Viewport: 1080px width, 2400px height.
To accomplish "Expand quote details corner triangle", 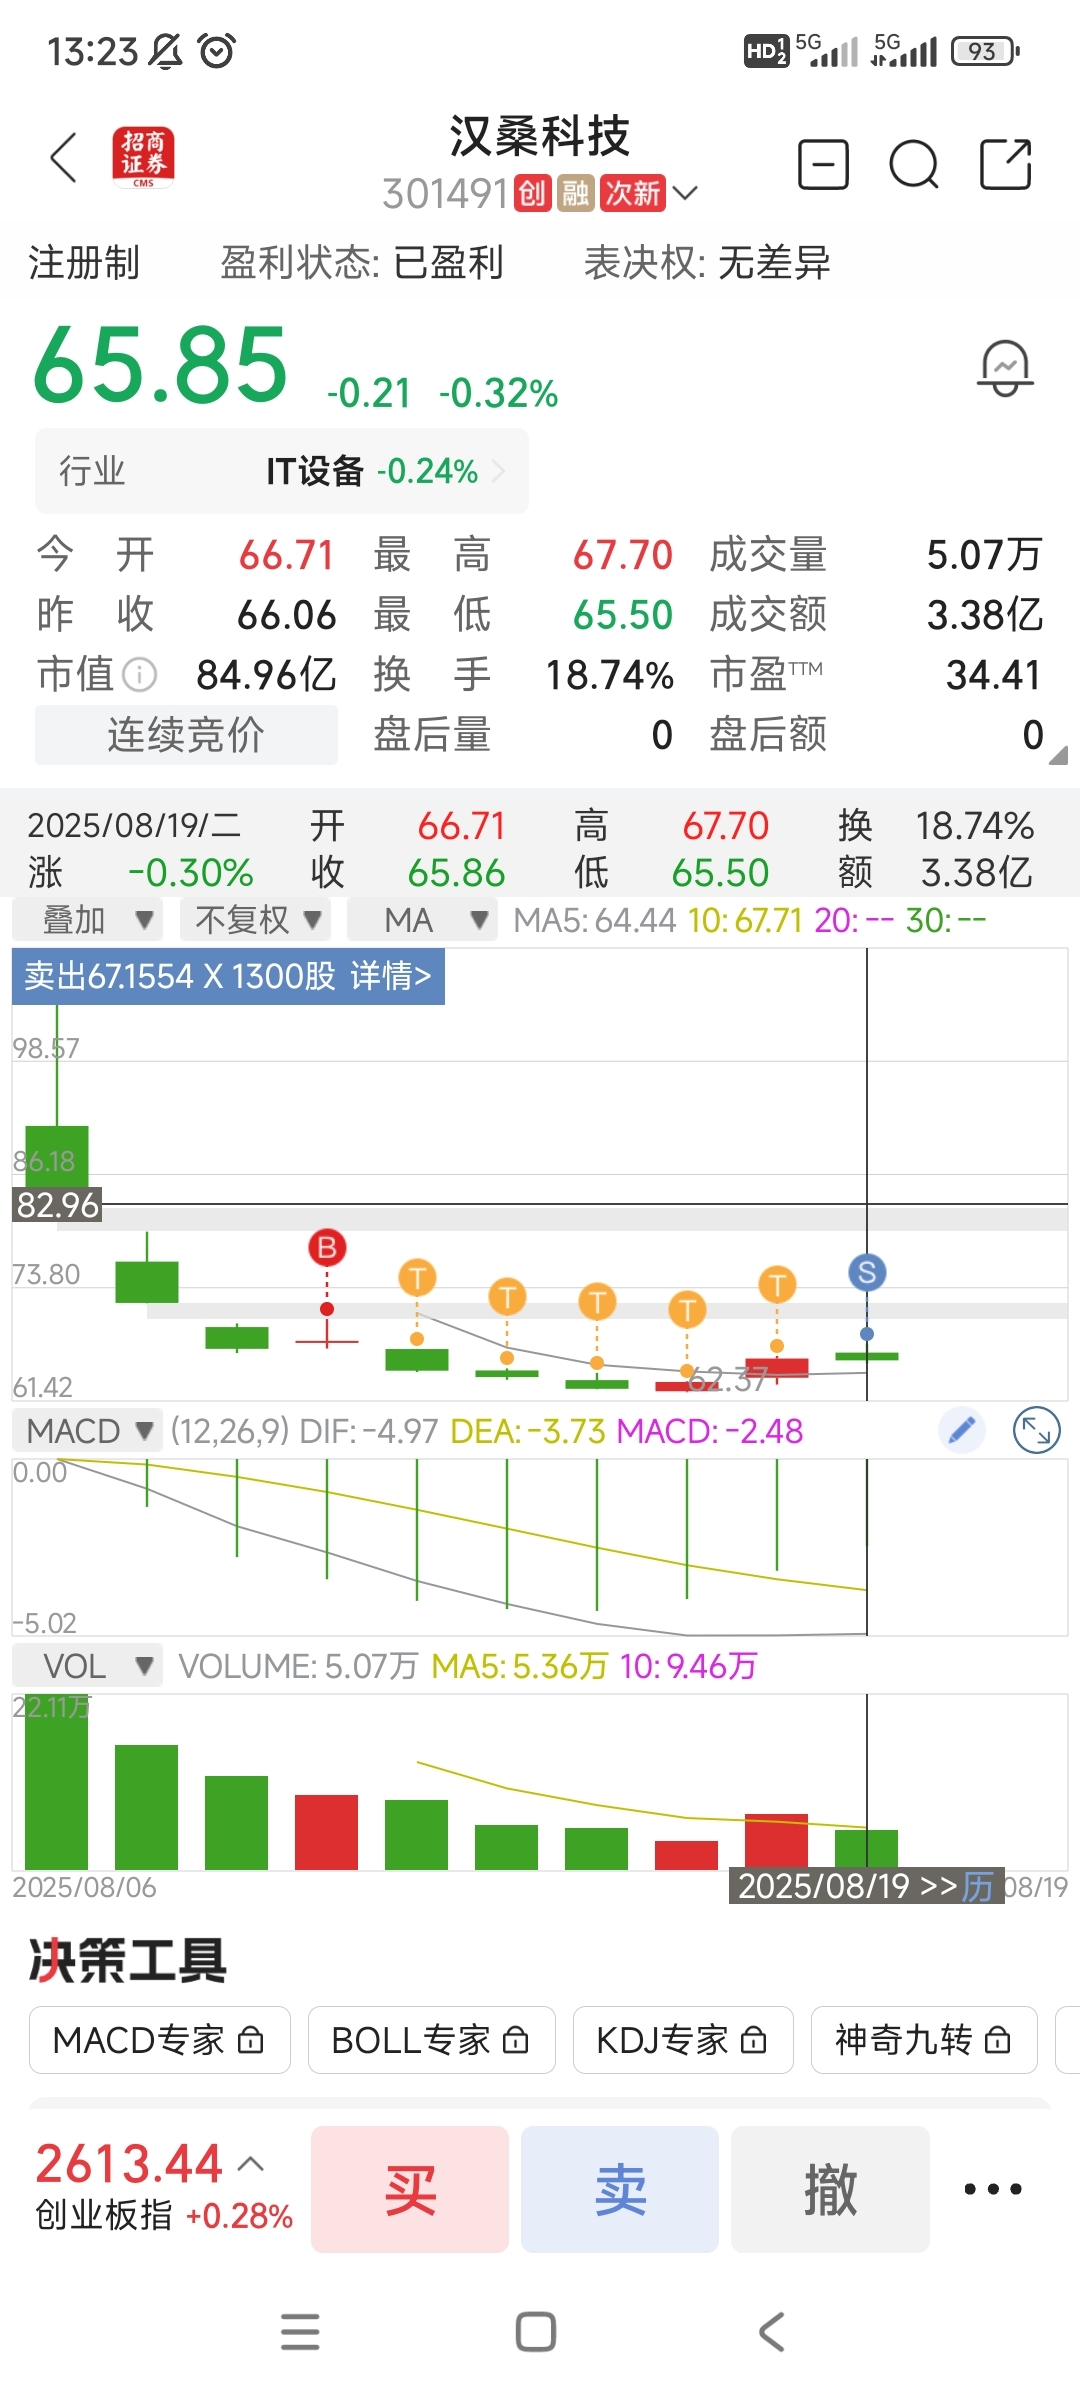I will [x=1058, y=755].
